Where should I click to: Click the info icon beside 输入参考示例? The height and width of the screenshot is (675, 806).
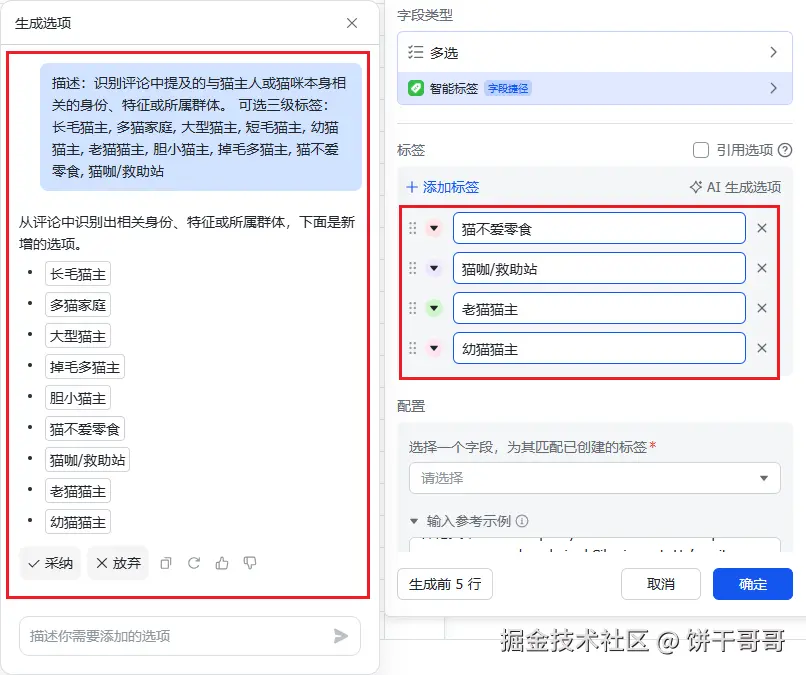522,521
